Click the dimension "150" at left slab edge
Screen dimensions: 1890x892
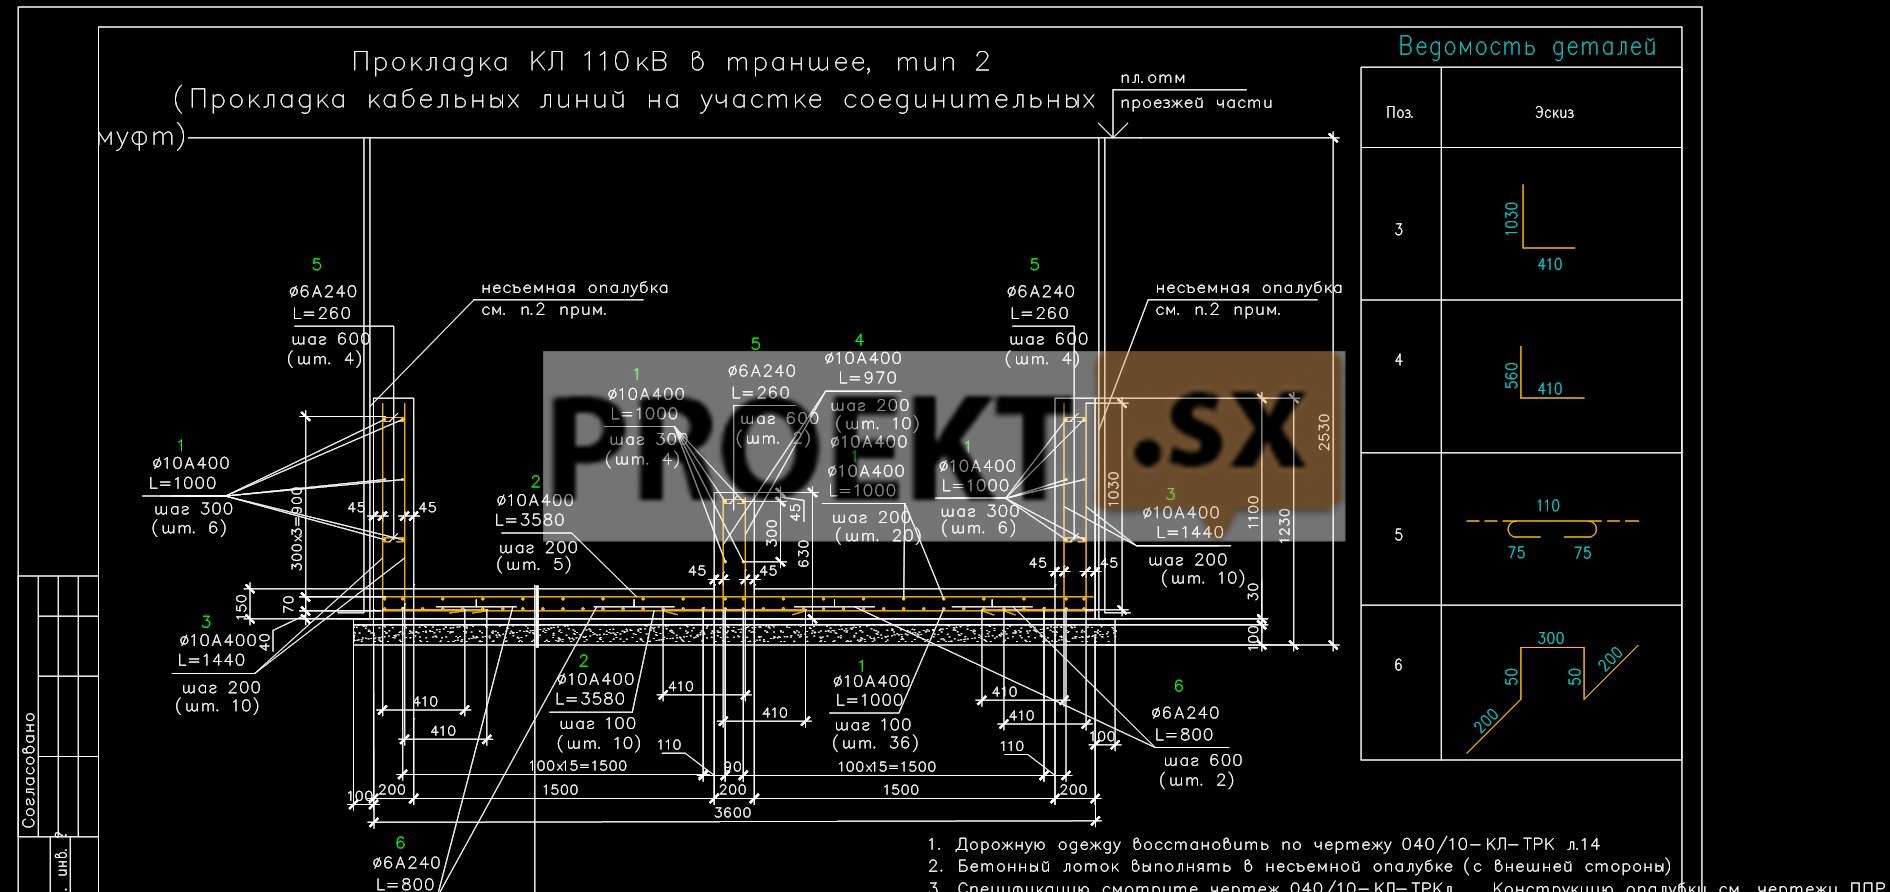click(x=240, y=606)
